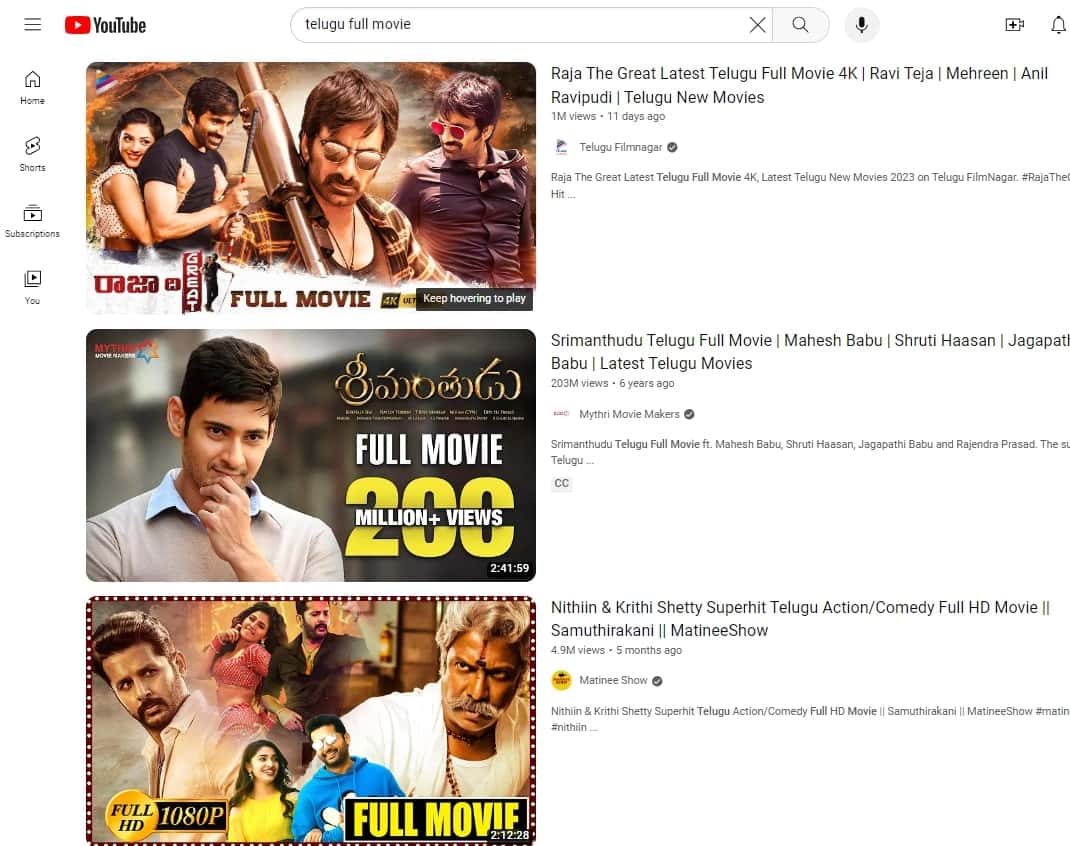Open Subscriptions in sidebar
This screenshot has width=1070, height=846.
(x=33, y=221)
